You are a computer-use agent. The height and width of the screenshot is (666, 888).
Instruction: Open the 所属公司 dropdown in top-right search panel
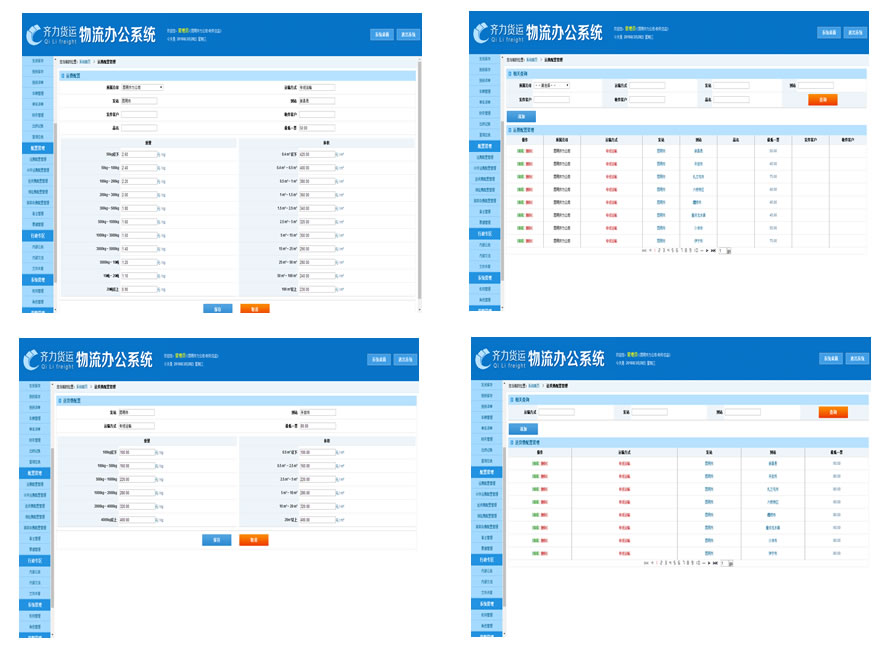[552, 85]
